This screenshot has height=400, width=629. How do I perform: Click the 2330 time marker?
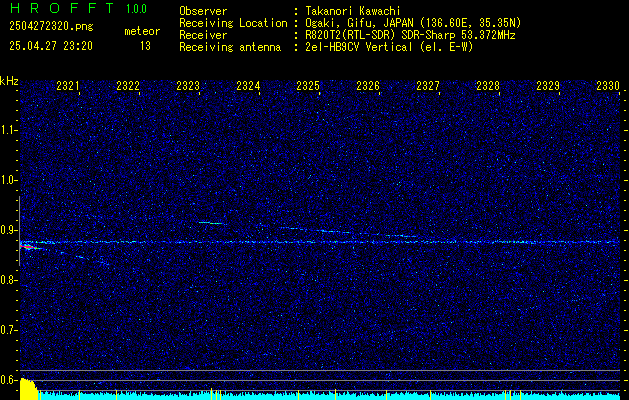coord(608,85)
